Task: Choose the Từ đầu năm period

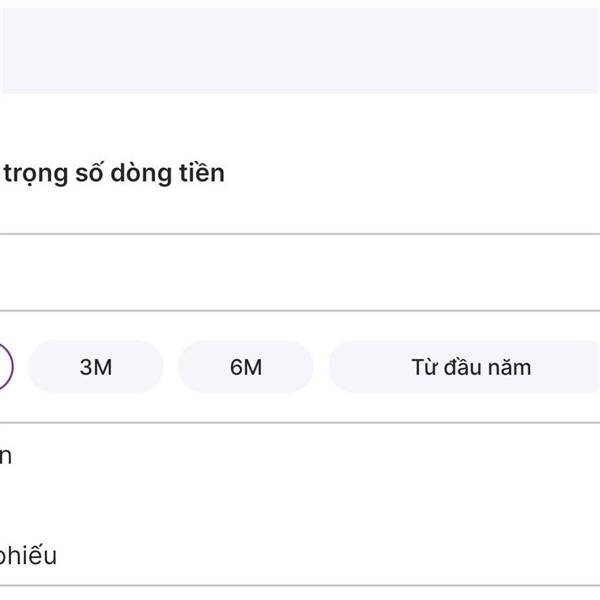Action: 470,367
